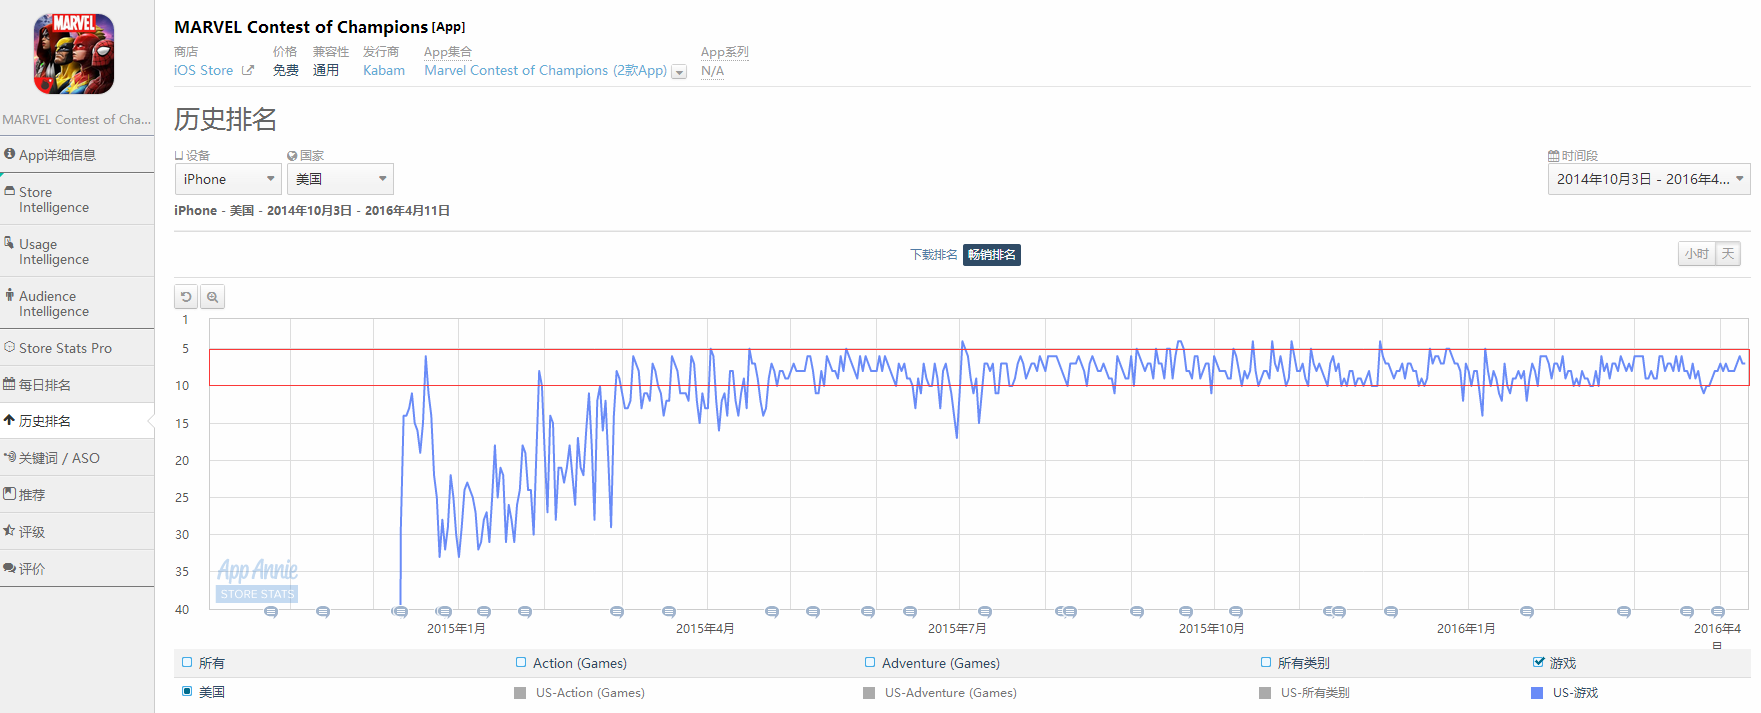
Task: Click the rightmost event marker on the timeline
Action: pyautogui.click(x=1718, y=612)
